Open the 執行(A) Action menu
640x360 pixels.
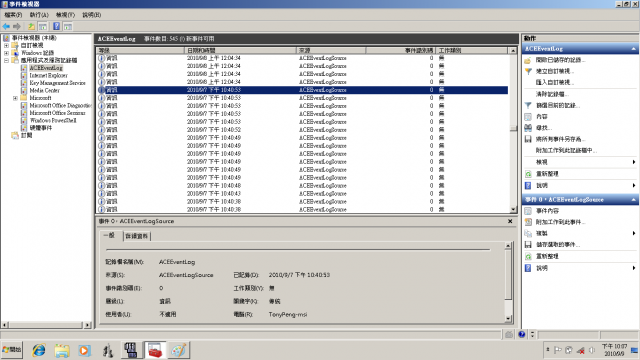click(39, 15)
